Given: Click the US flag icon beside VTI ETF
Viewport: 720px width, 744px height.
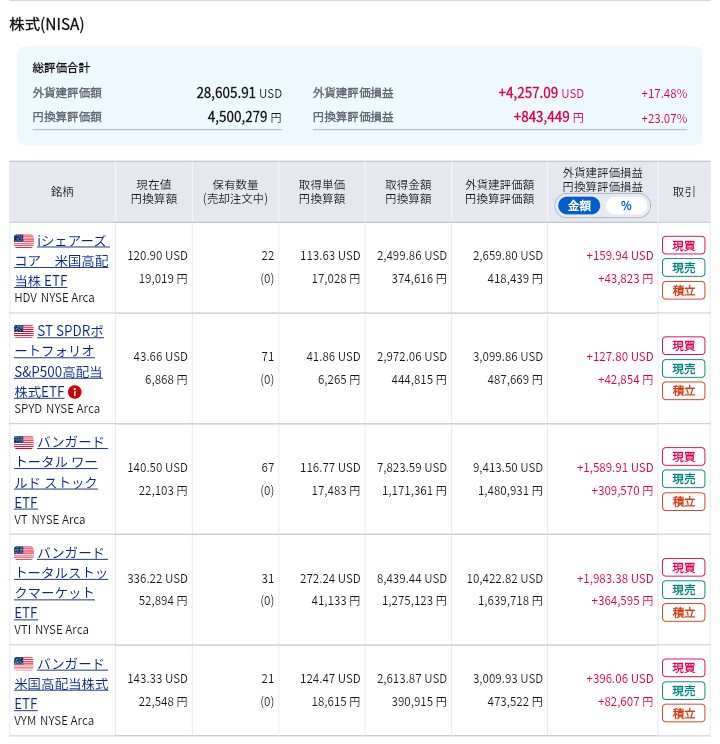Looking at the screenshot, I should pyautogui.click(x=24, y=553).
